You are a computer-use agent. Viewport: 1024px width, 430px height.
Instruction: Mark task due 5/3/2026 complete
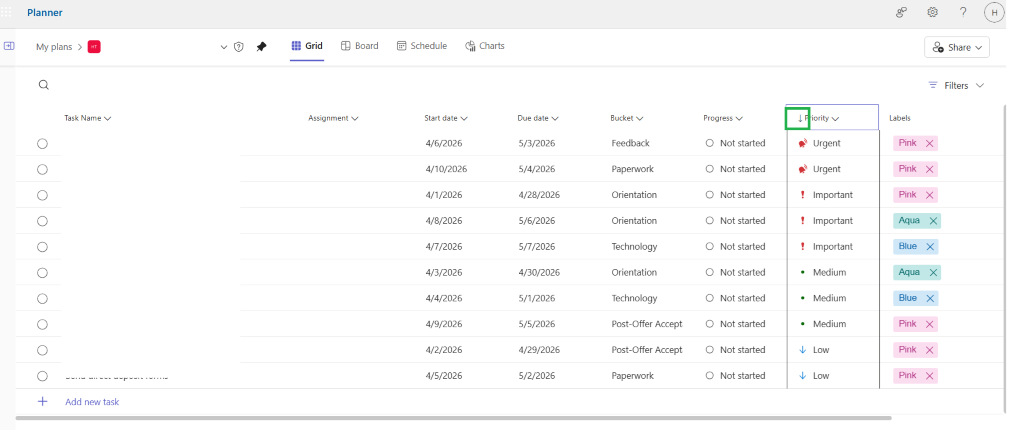[42, 144]
